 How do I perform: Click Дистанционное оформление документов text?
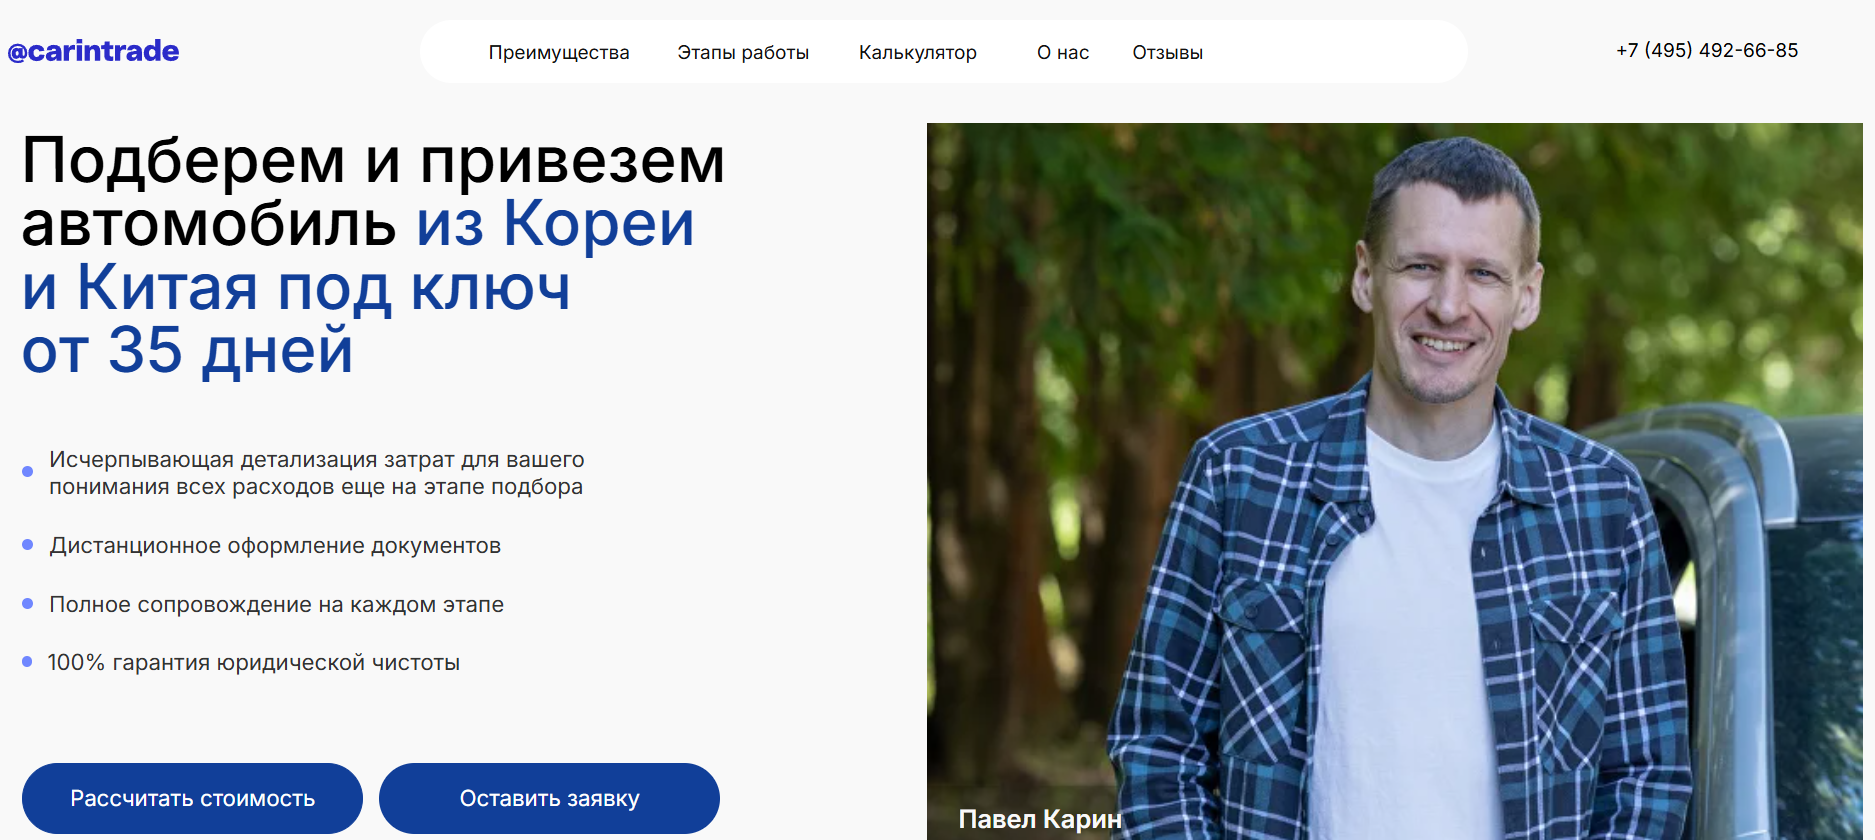275,545
